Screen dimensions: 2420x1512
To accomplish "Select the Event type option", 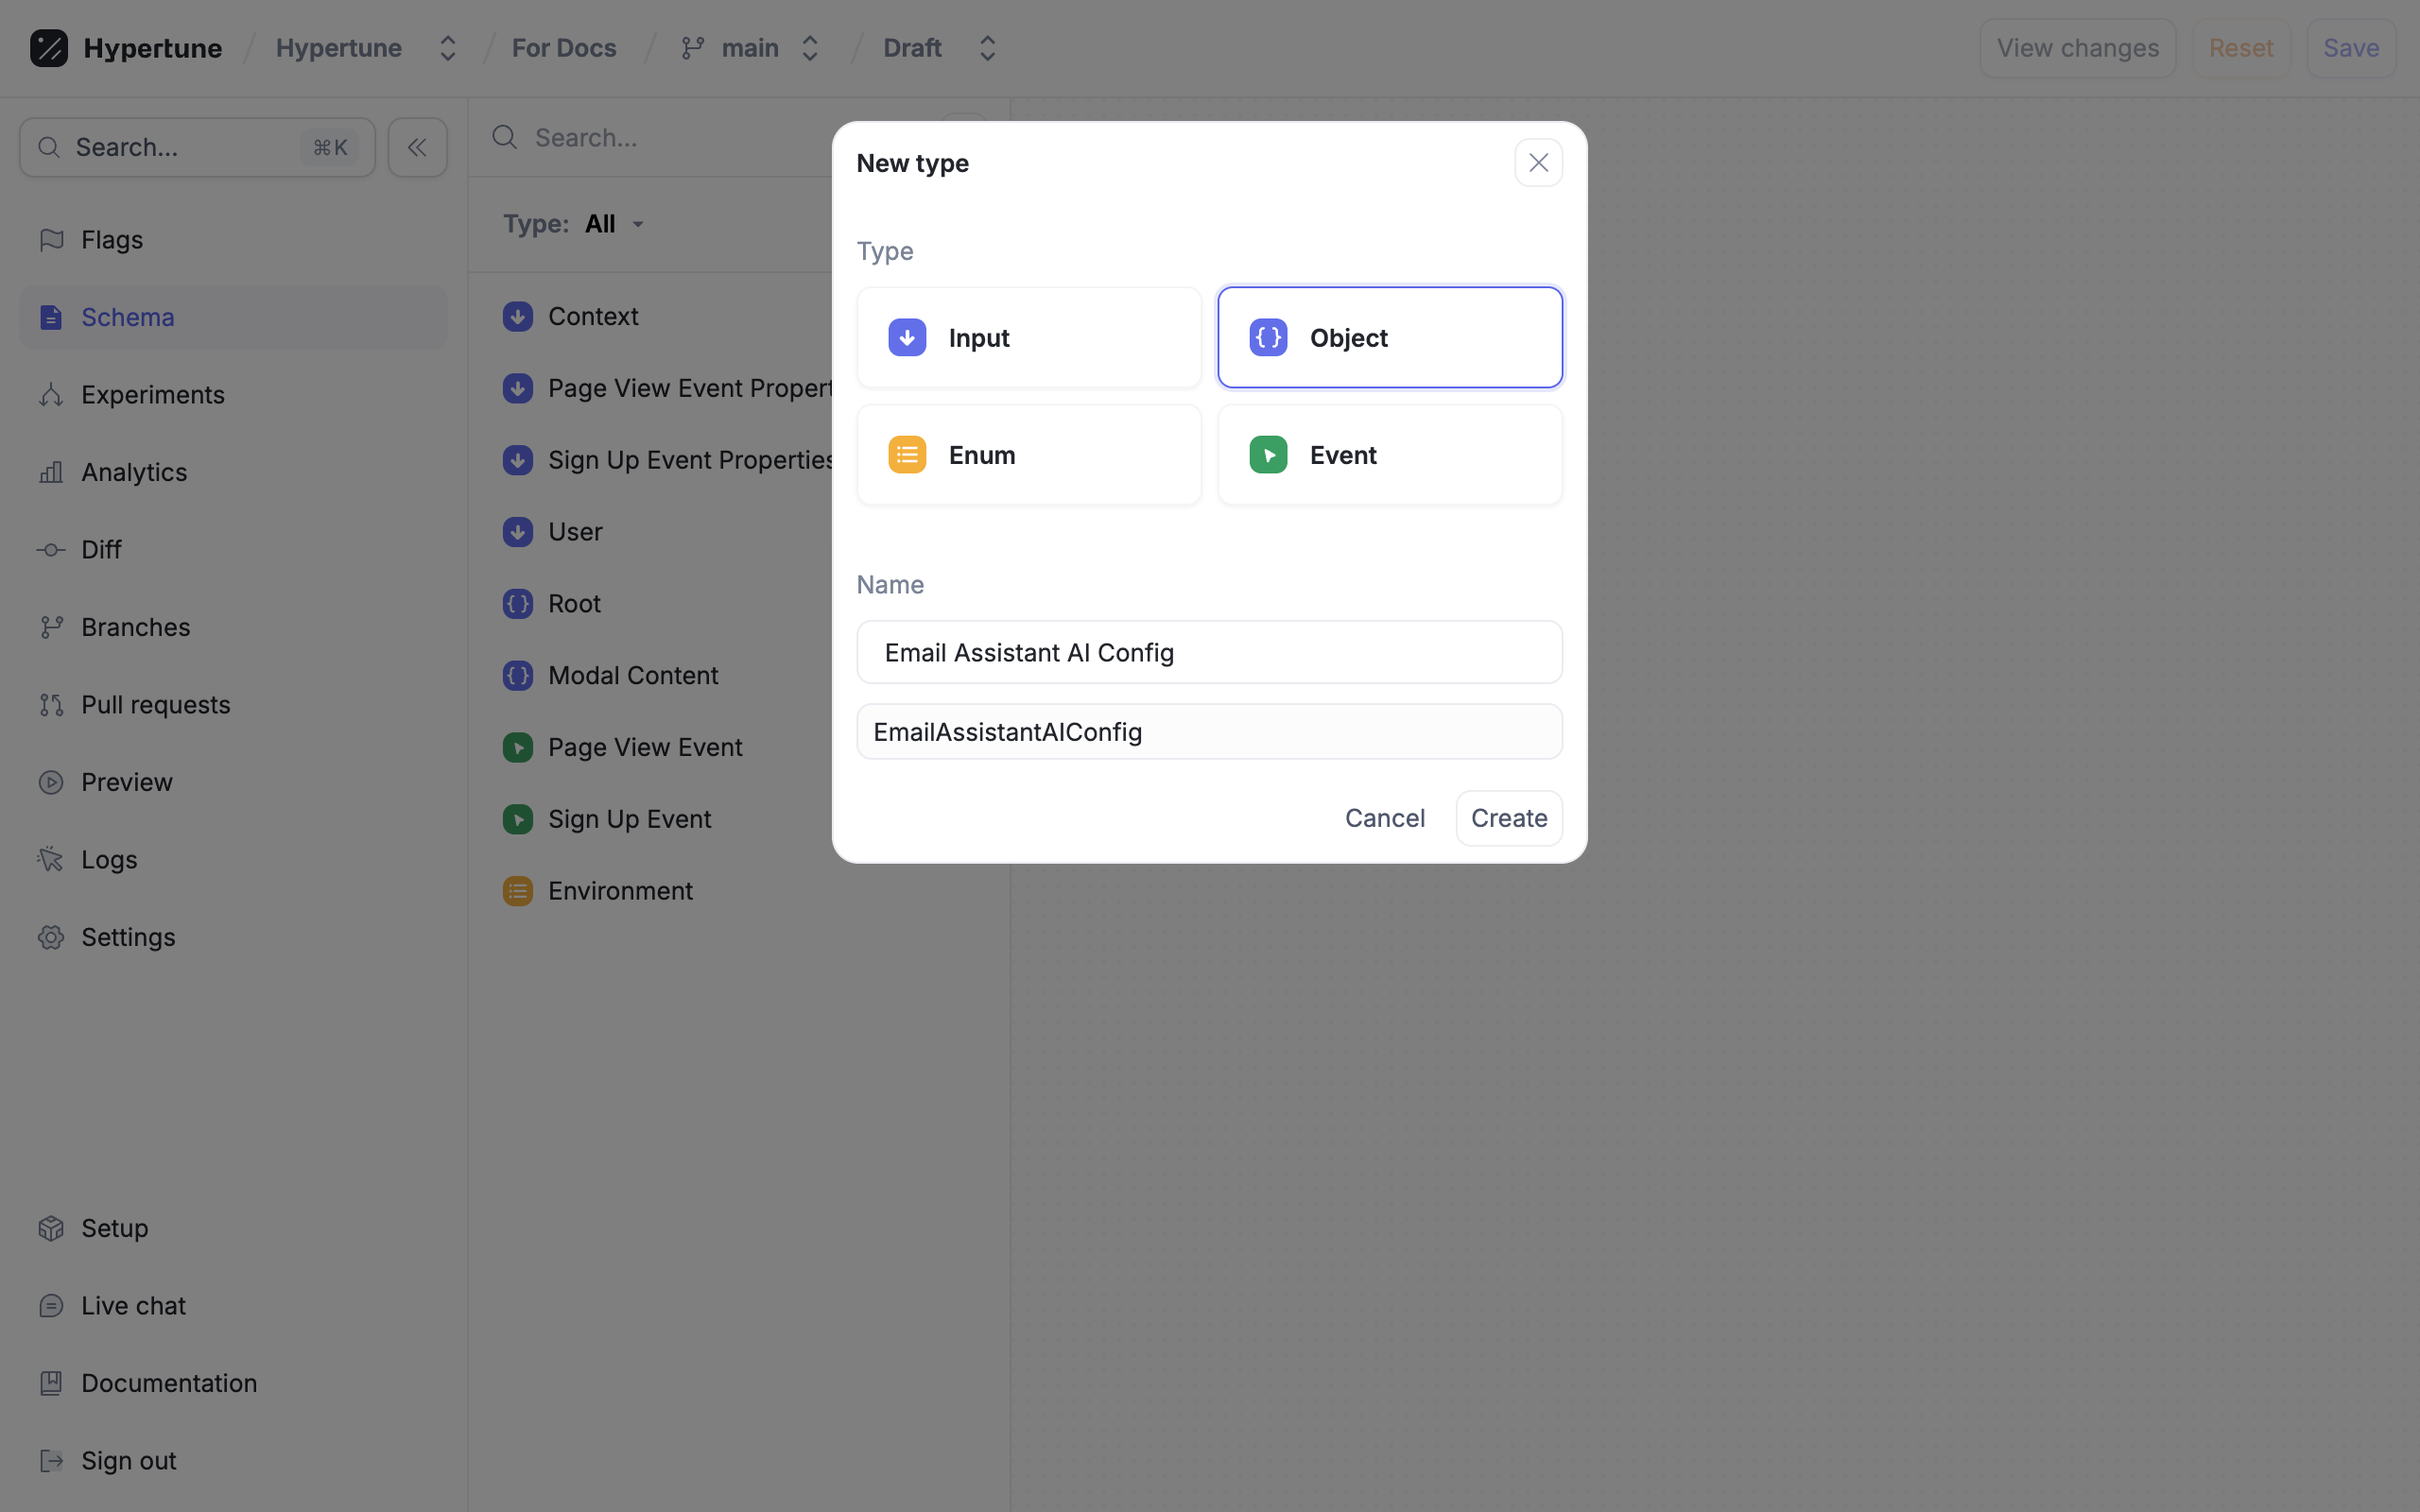I will [1389, 455].
